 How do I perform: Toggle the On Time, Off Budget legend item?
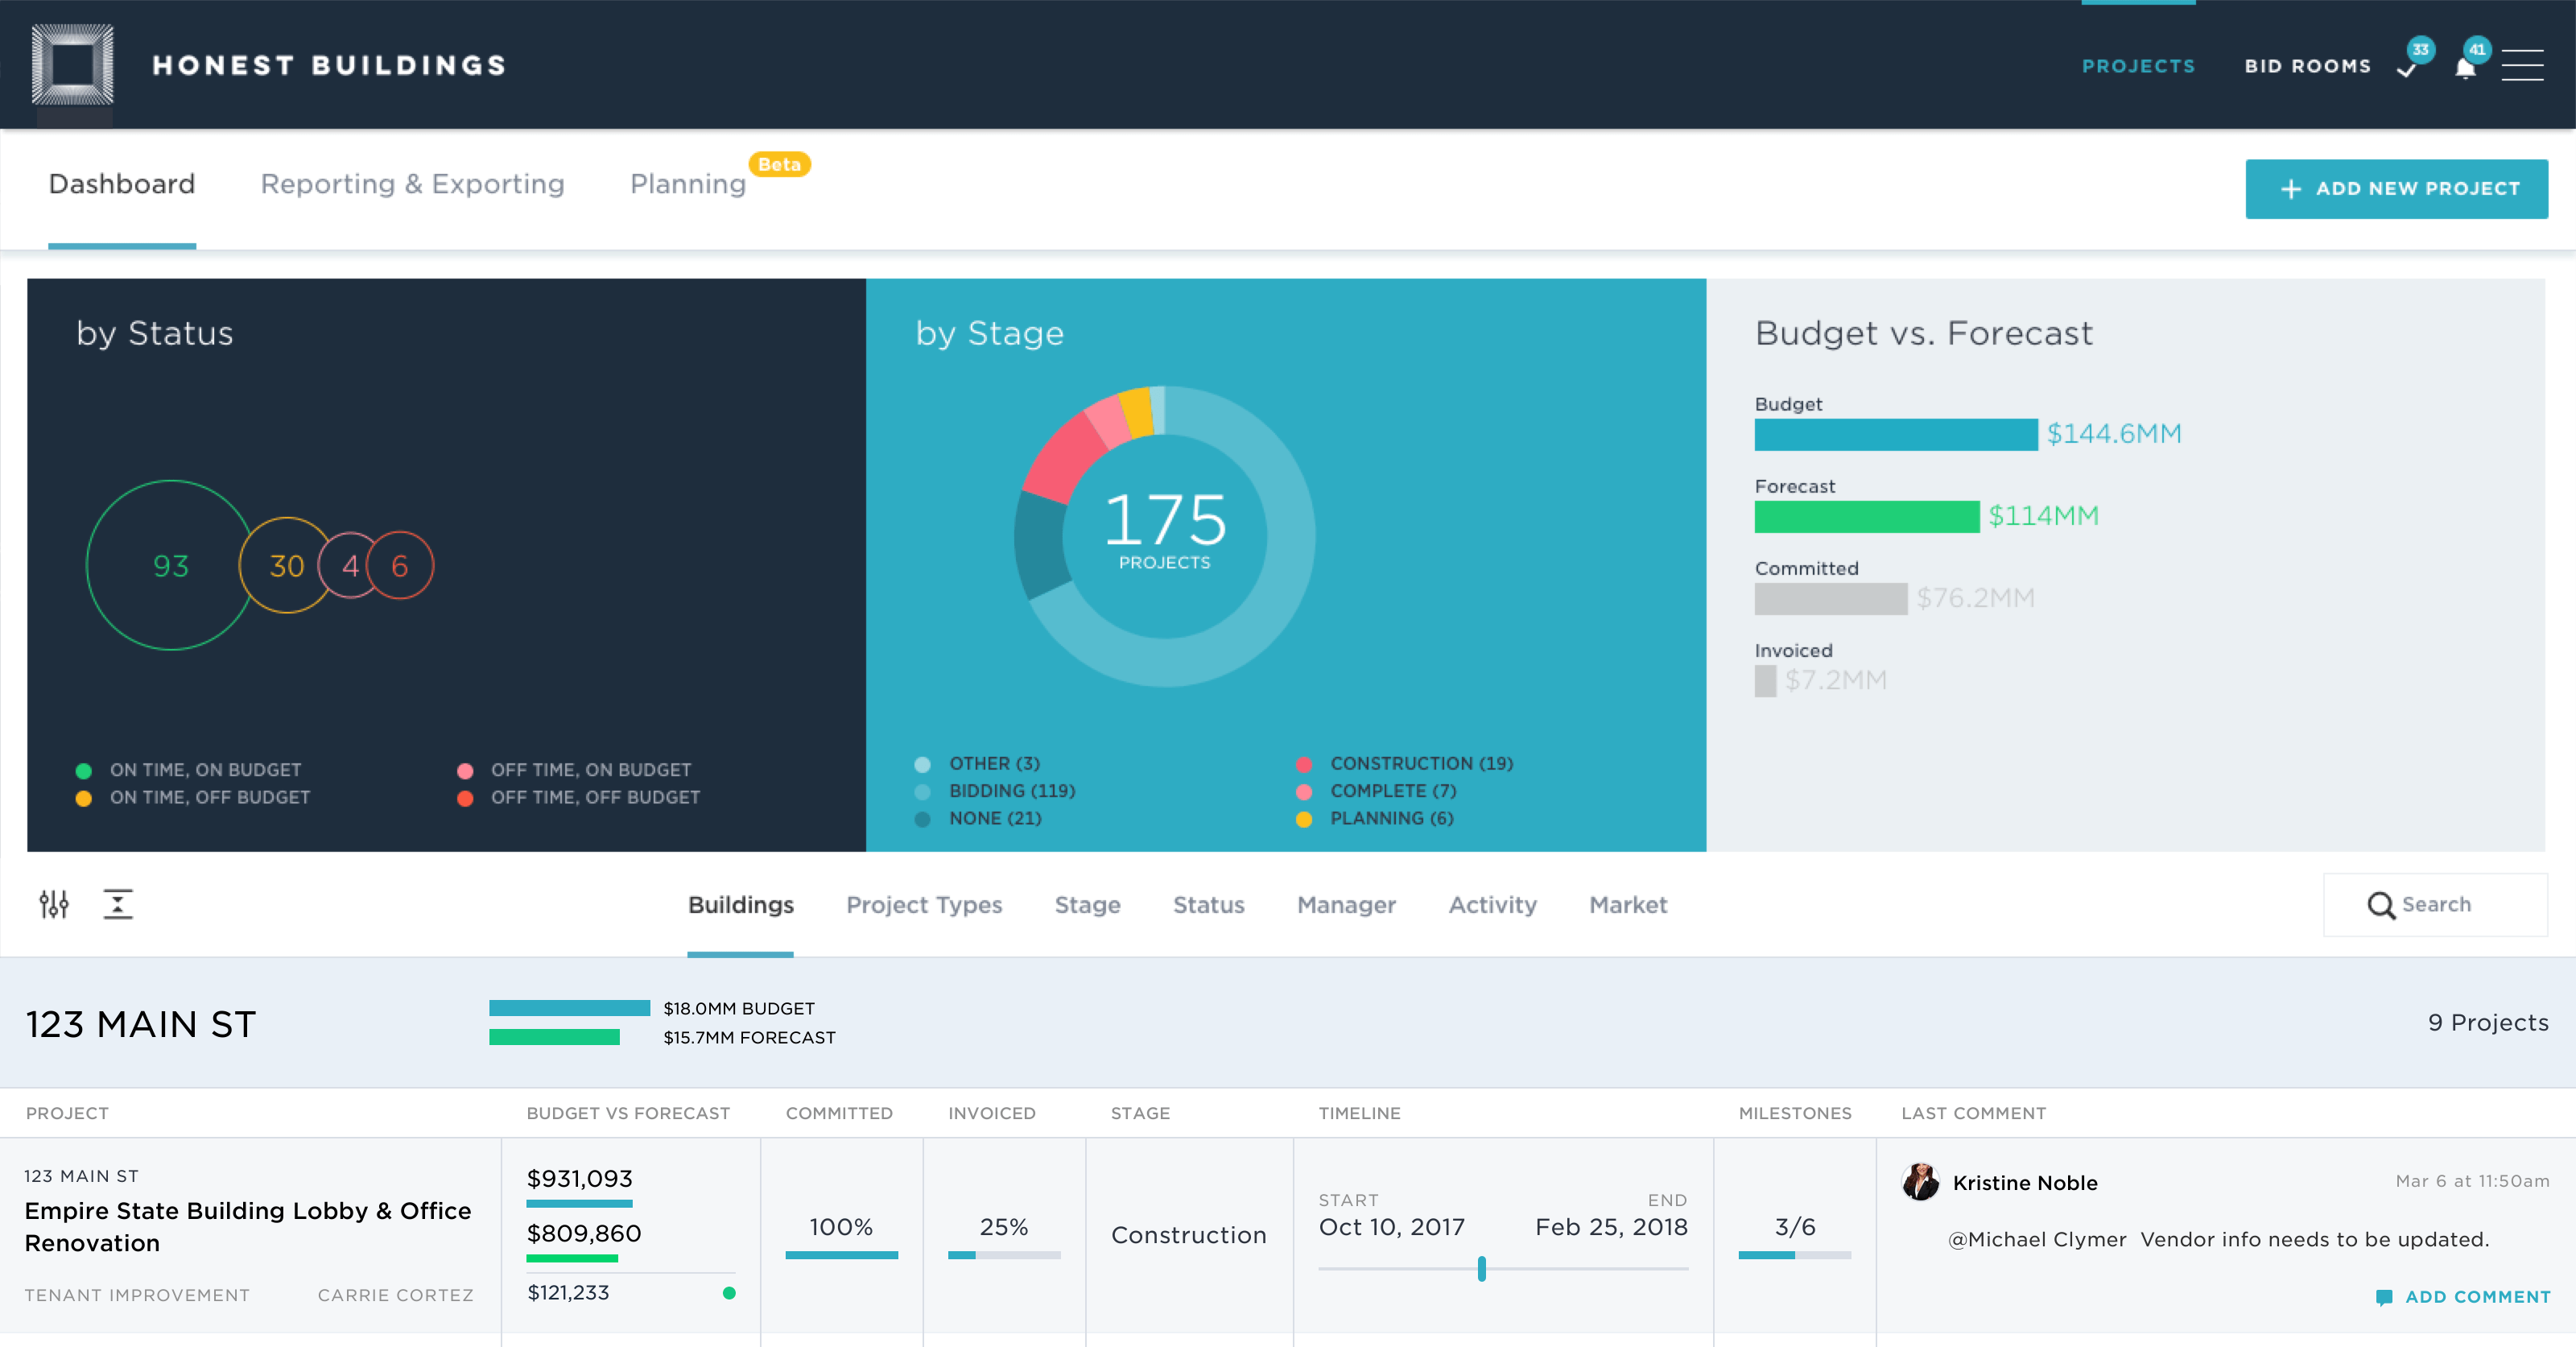pyautogui.click(x=209, y=798)
